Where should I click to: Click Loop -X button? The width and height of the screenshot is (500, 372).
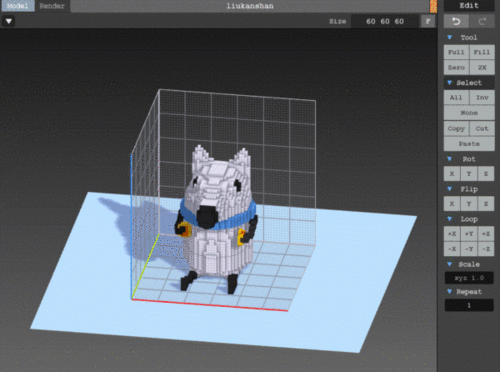coord(452,249)
